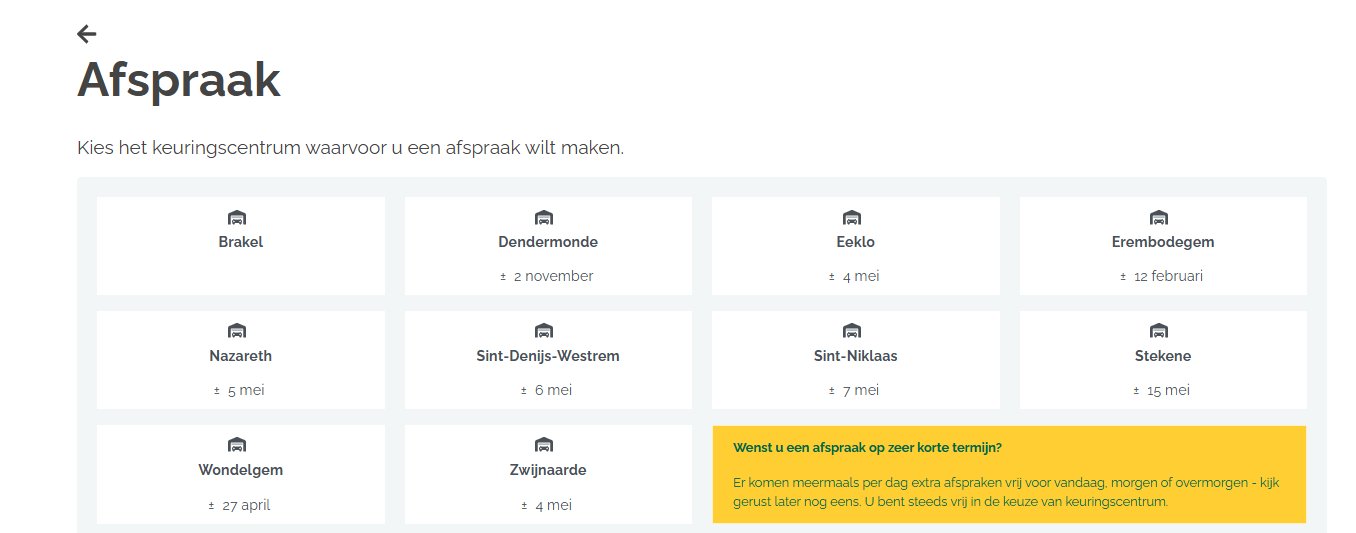Click the yellow short-term appointment notice
This screenshot has width=1356, height=533.
coord(1009,475)
